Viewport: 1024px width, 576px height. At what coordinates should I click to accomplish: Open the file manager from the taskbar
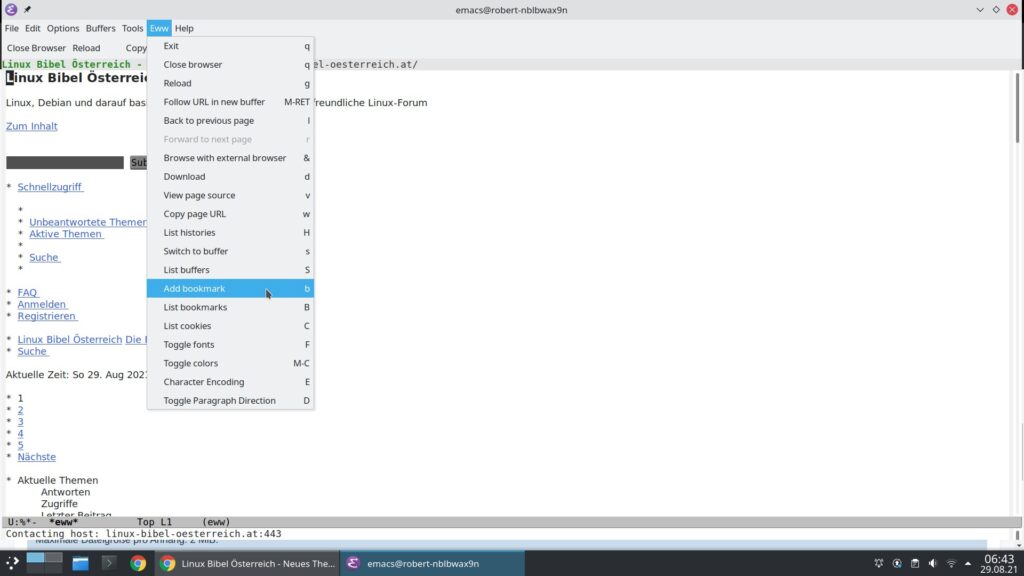pyautogui.click(x=80, y=563)
